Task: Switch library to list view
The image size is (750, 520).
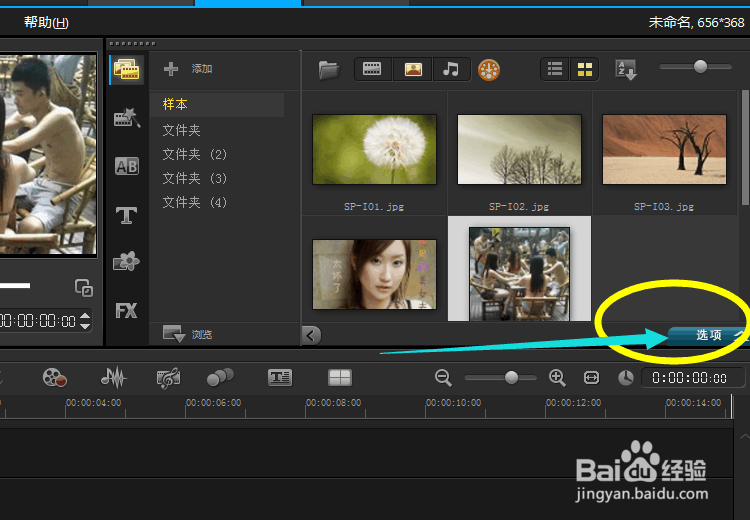Action: (555, 69)
